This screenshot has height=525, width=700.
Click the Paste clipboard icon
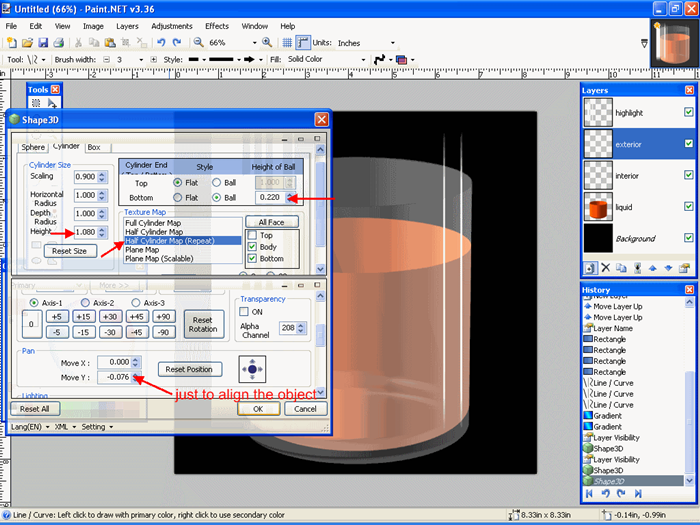click(x=110, y=43)
